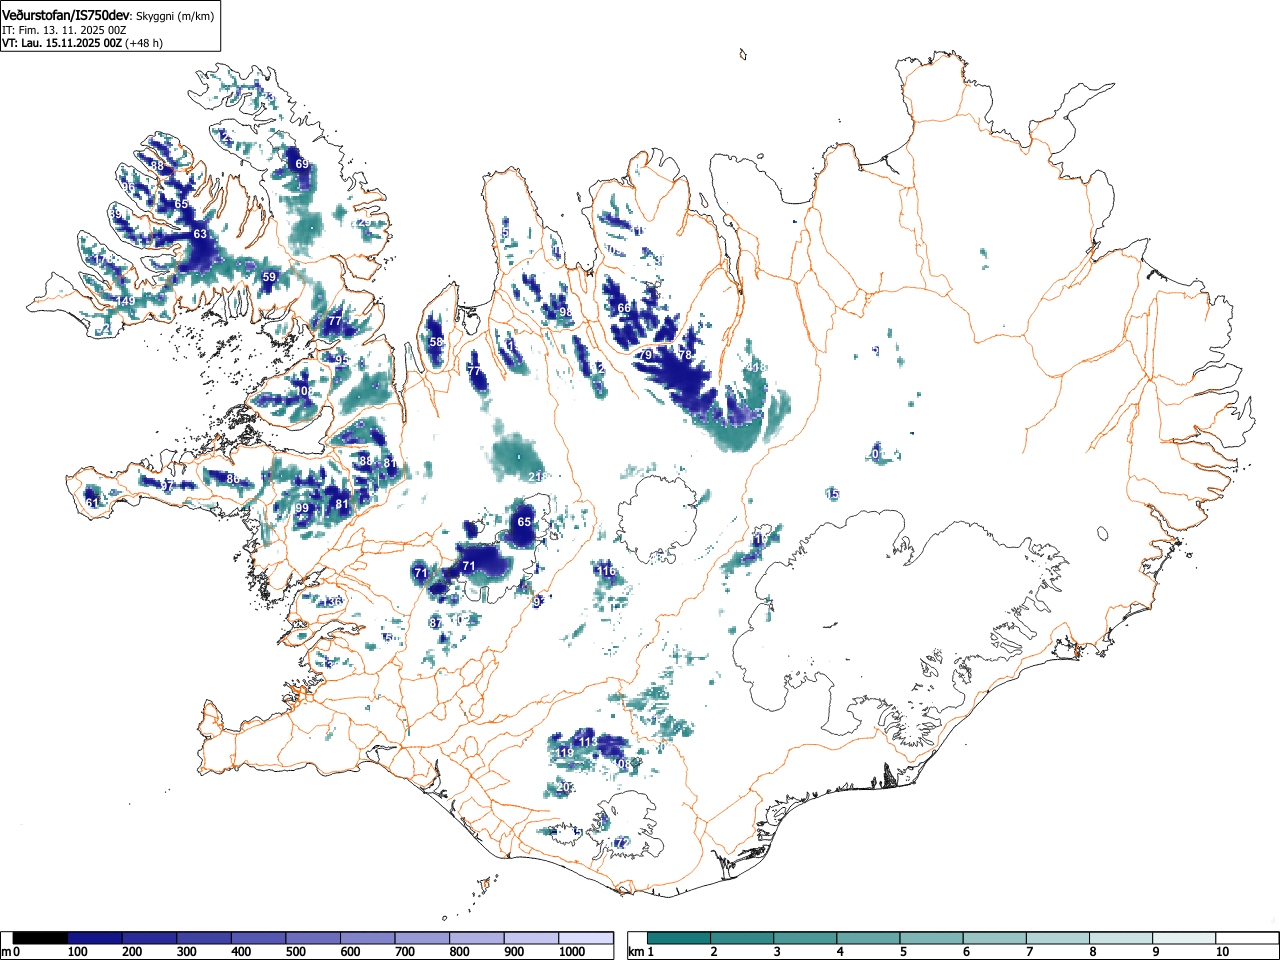Click the visibility value "86" on the map

(233, 479)
